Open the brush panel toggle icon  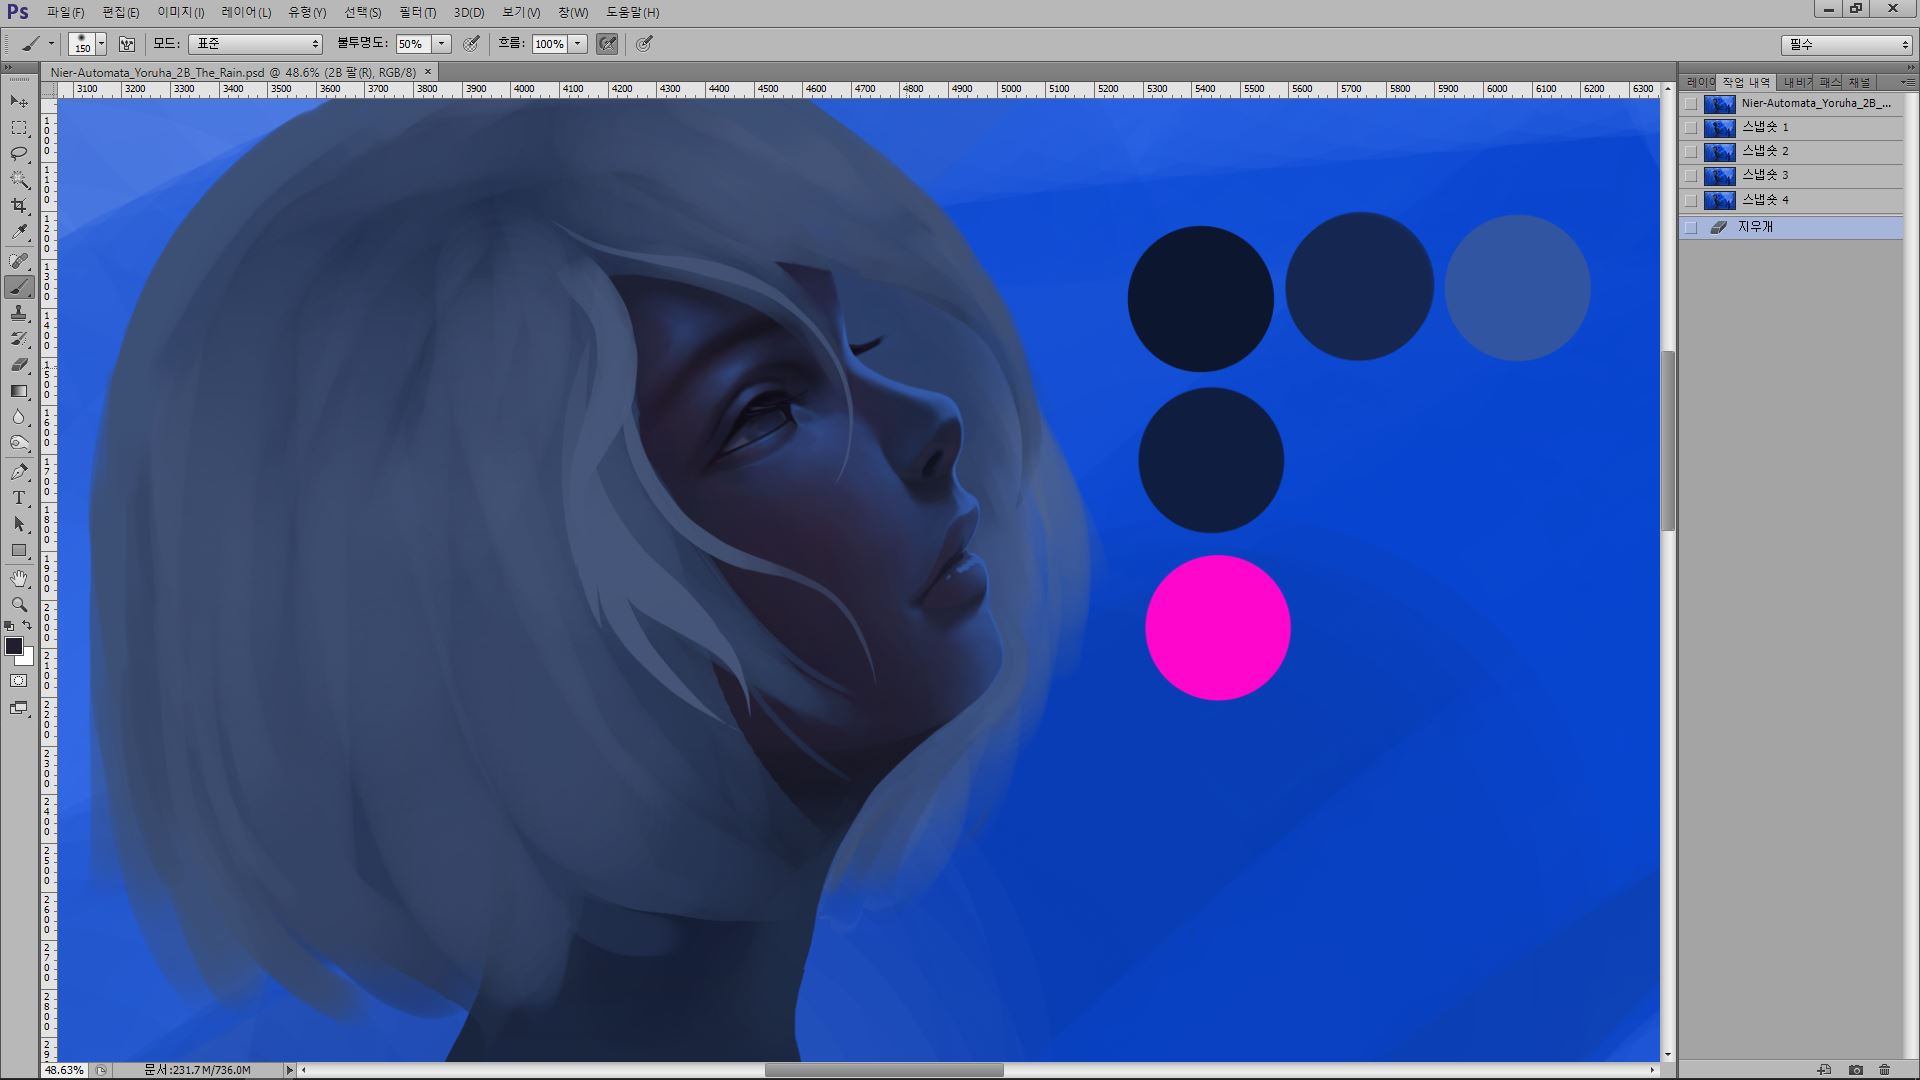[x=127, y=44]
